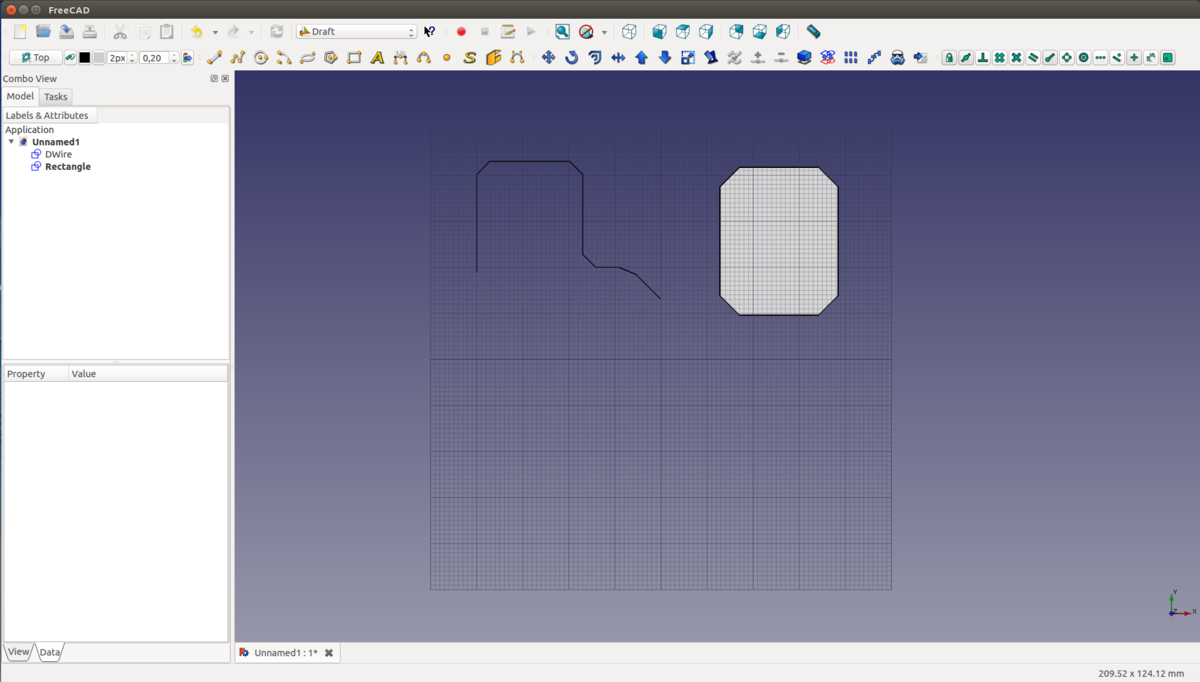This screenshot has height=682, width=1200.
Task: Pick the Text annotation tool
Action: pos(377,58)
